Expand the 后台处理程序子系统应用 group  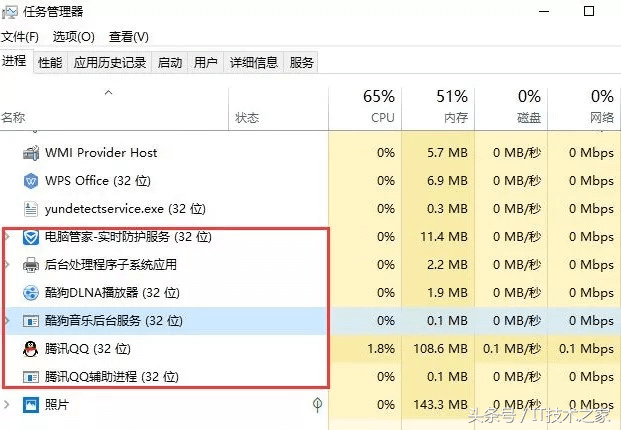click(x=8, y=265)
